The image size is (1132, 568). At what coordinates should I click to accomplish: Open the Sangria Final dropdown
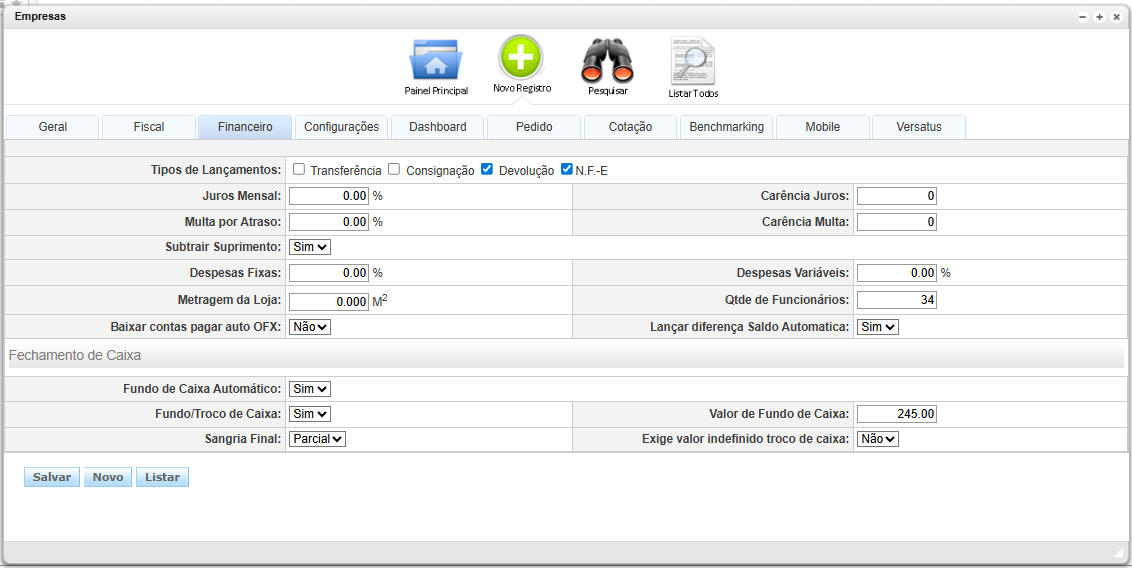[x=317, y=438]
